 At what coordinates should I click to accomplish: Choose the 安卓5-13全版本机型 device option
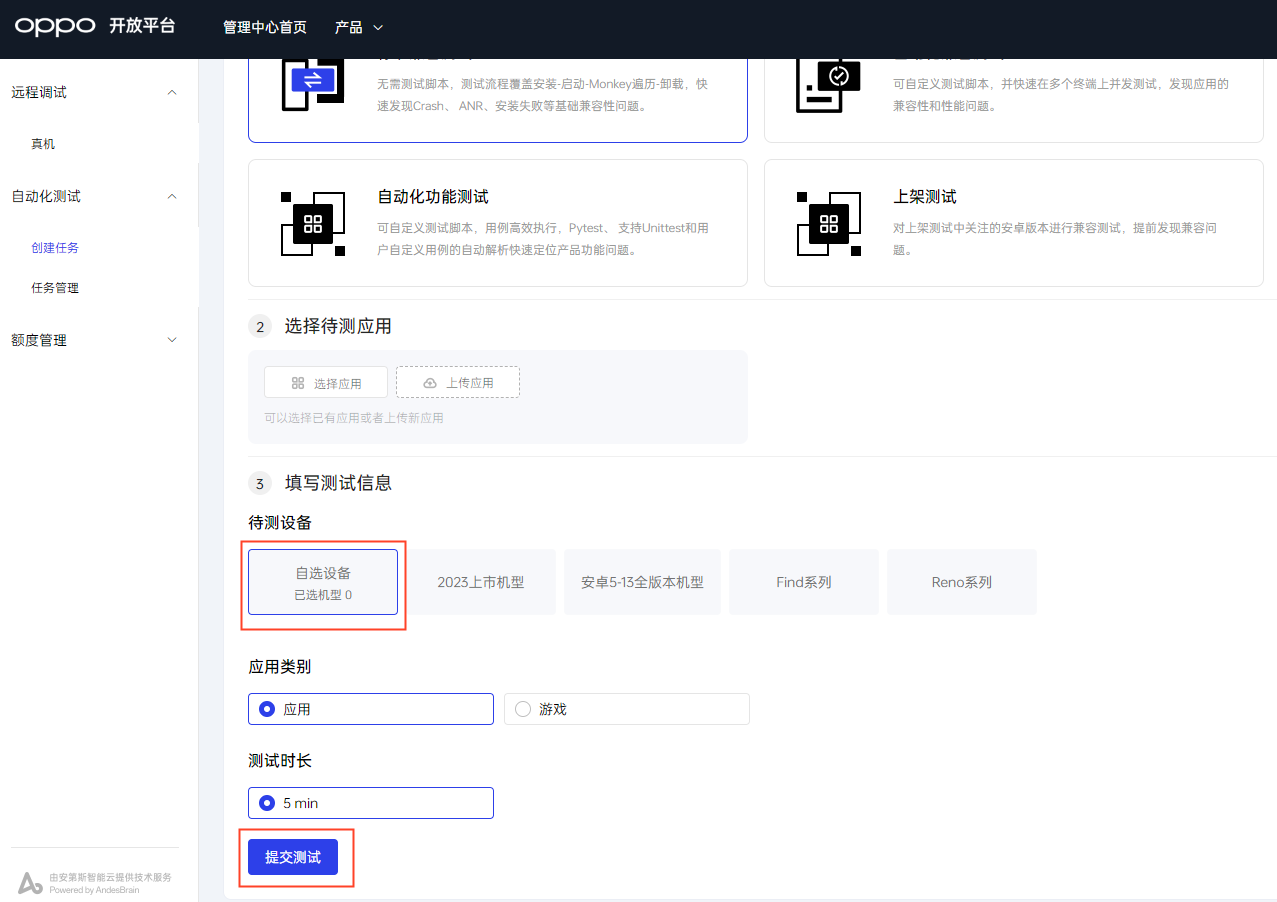pyautogui.click(x=642, y=581)
